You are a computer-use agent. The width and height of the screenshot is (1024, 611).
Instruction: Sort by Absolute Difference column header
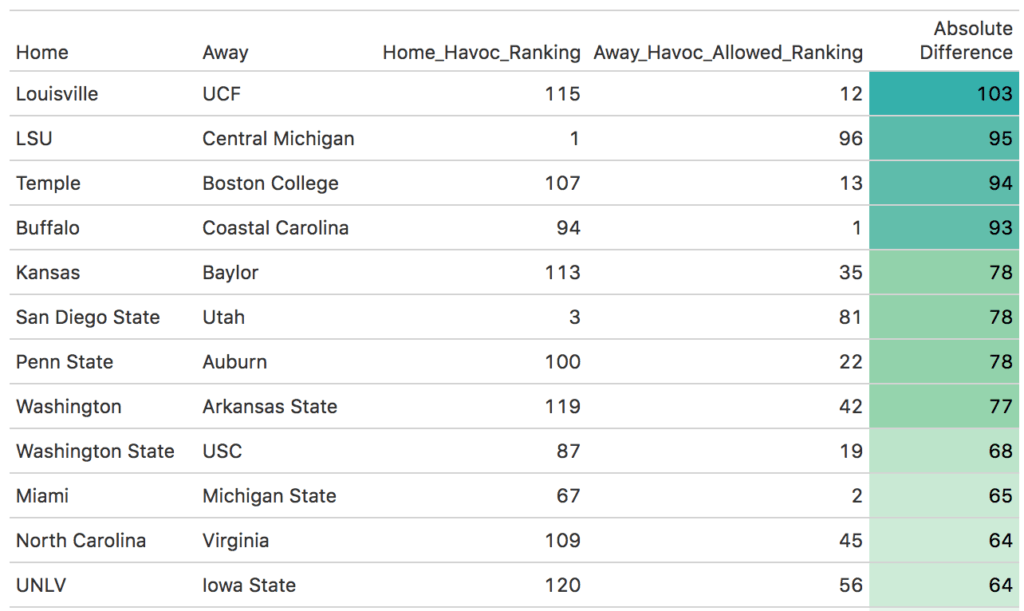966,40
